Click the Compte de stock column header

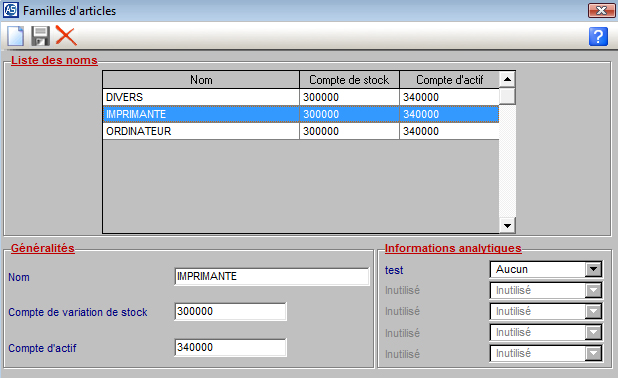(x=349, y=80)
